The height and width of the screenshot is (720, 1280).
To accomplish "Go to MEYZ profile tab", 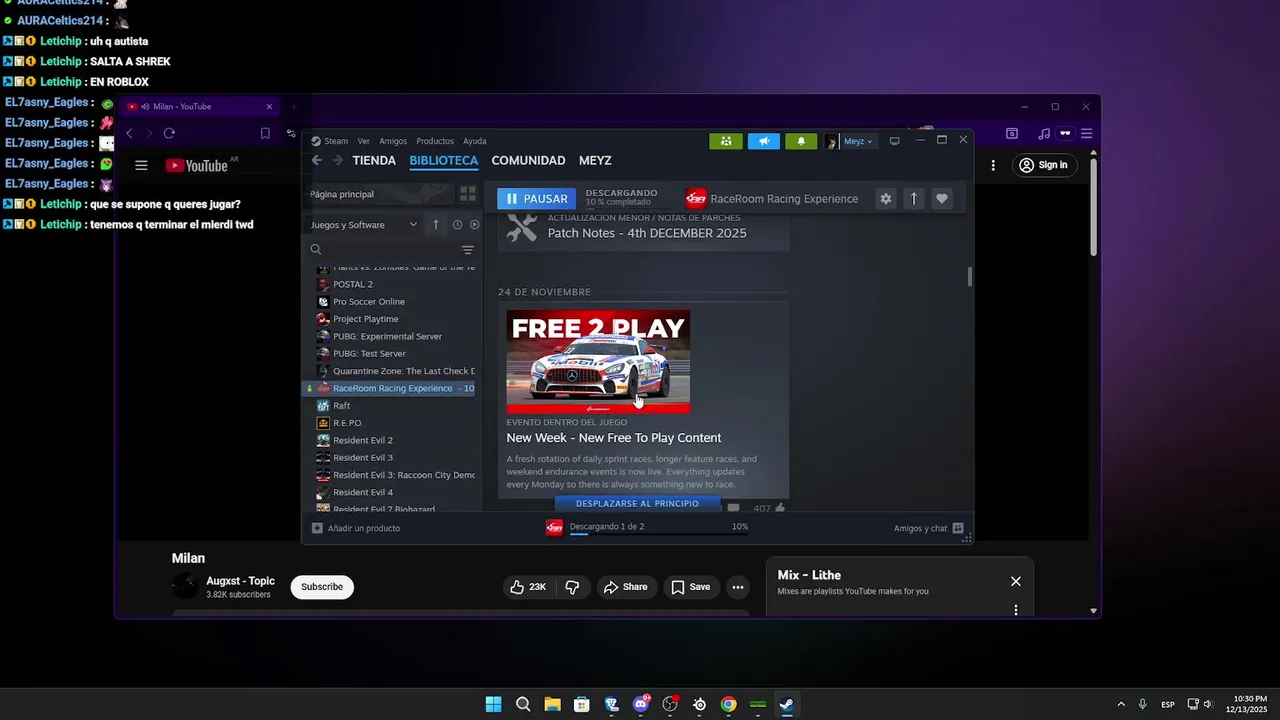I will click(x=595, y=160).
